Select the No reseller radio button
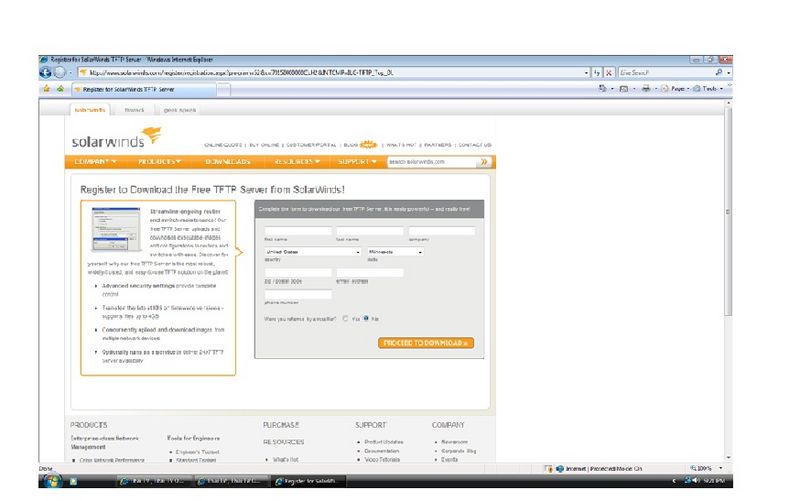Screen dimensions: 800x501 [366, 318]
